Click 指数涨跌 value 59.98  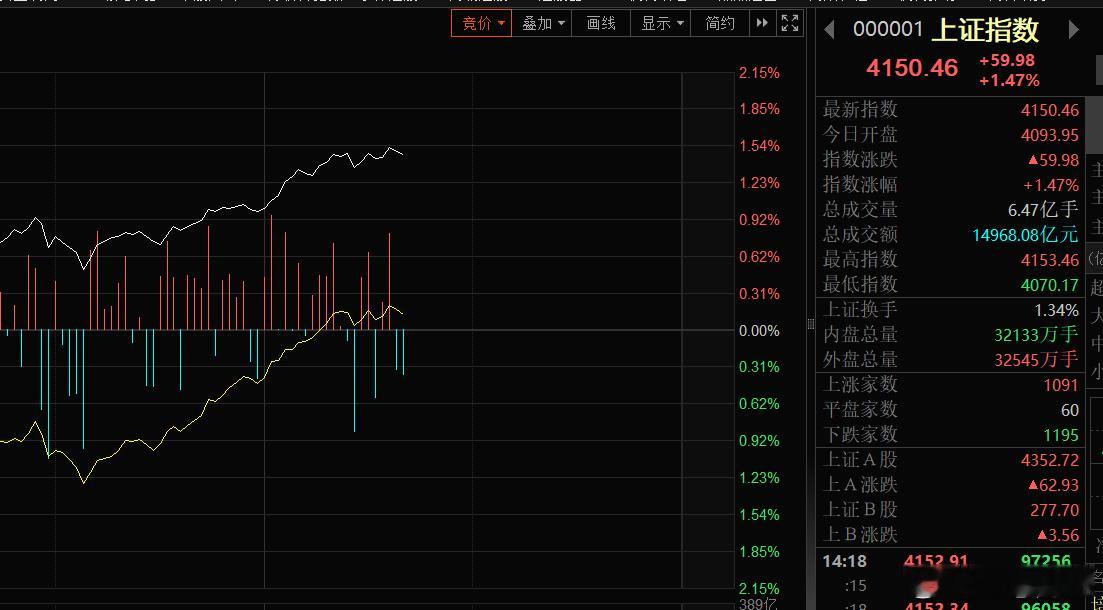[x=1053, y=160]
